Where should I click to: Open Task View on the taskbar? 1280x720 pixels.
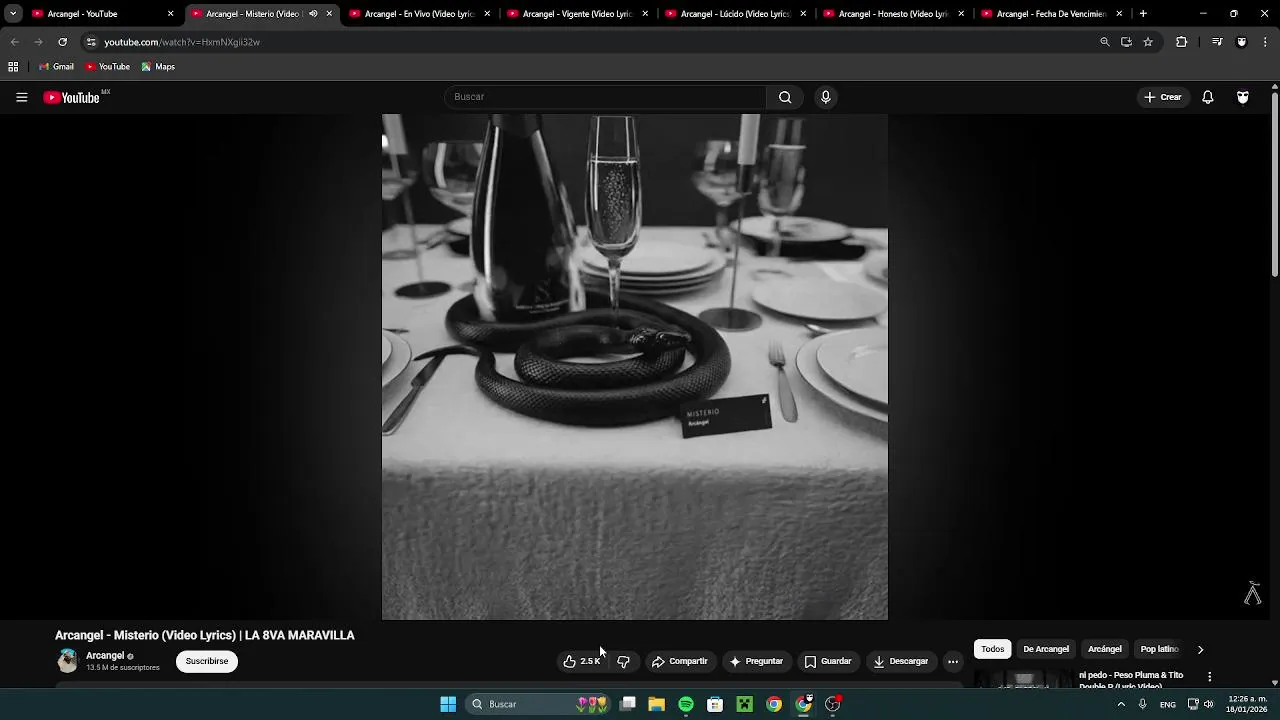(x=628, y=704)
